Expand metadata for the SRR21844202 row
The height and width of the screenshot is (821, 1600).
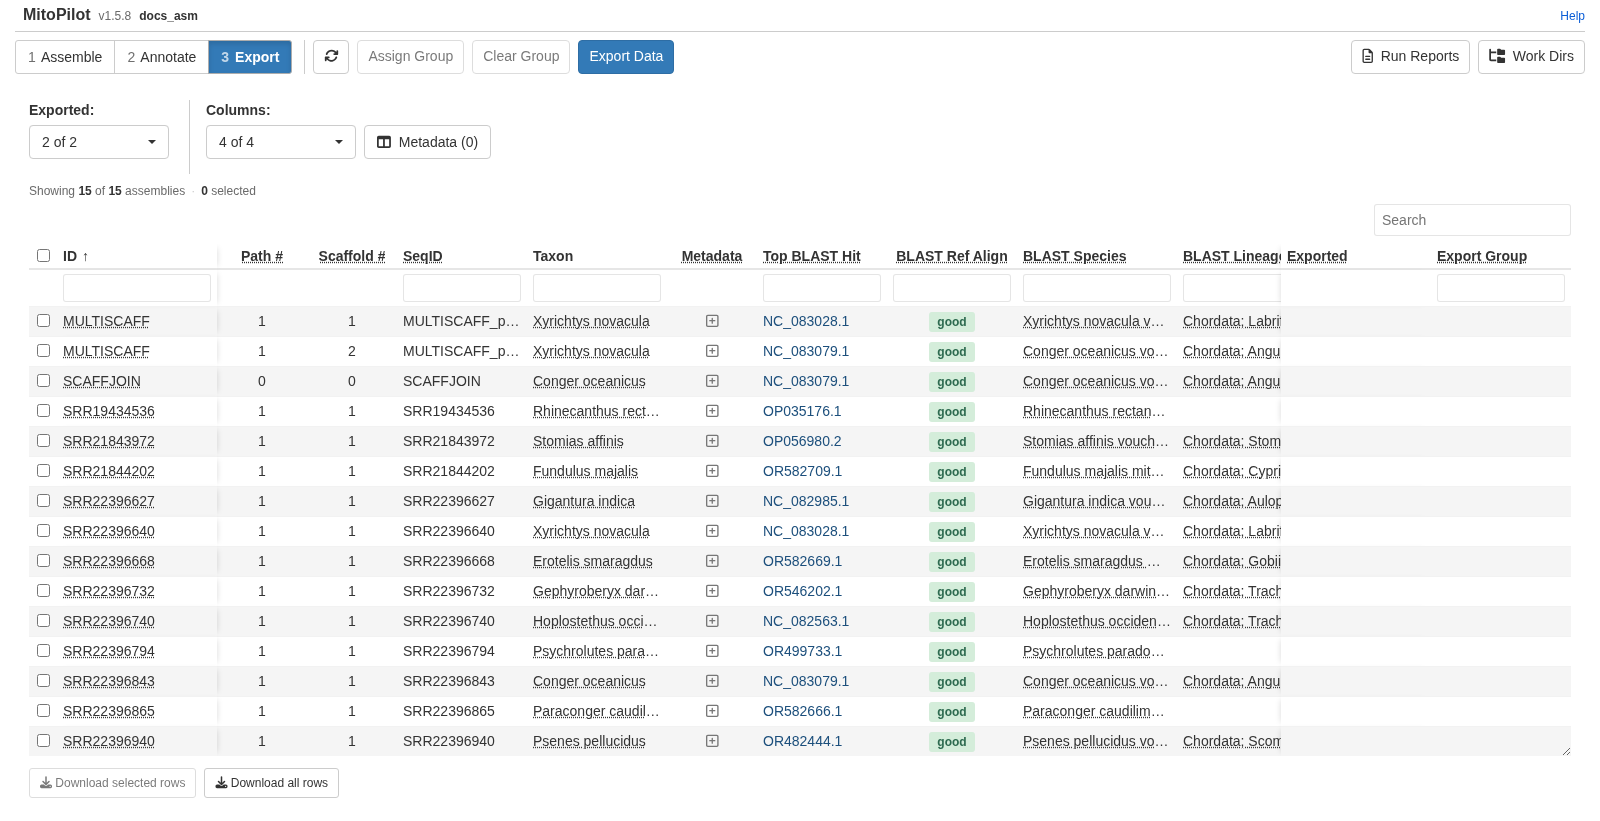point(712,471)
